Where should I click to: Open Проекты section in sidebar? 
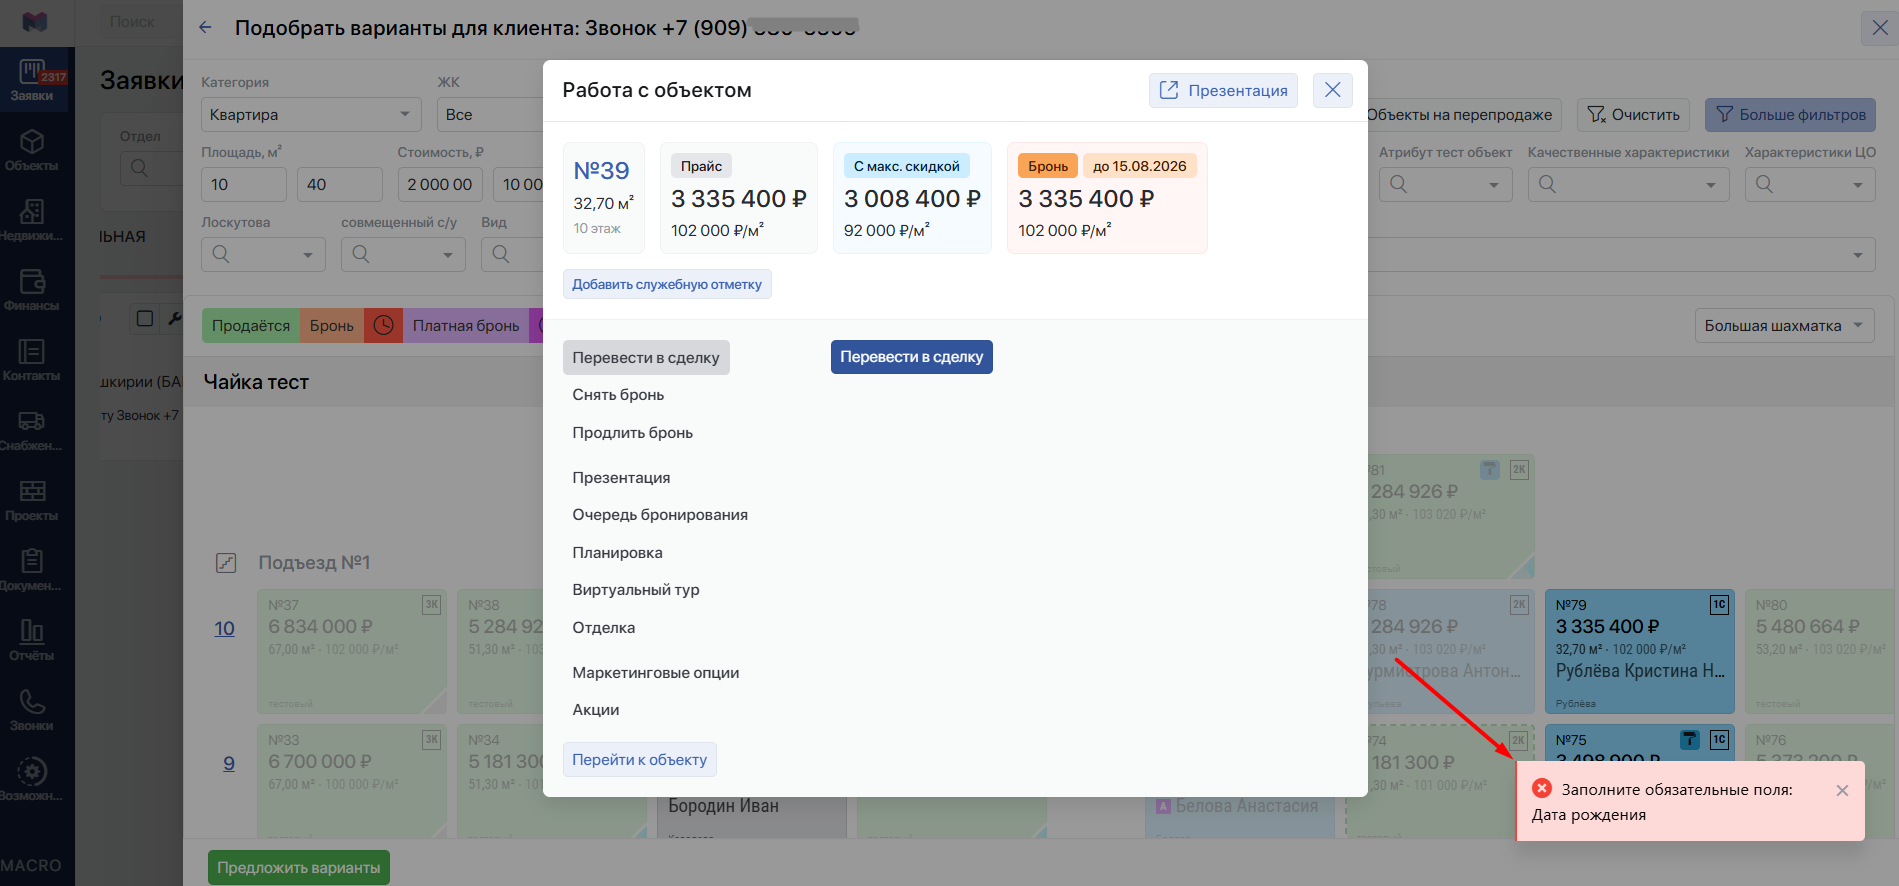click(33, 500)
